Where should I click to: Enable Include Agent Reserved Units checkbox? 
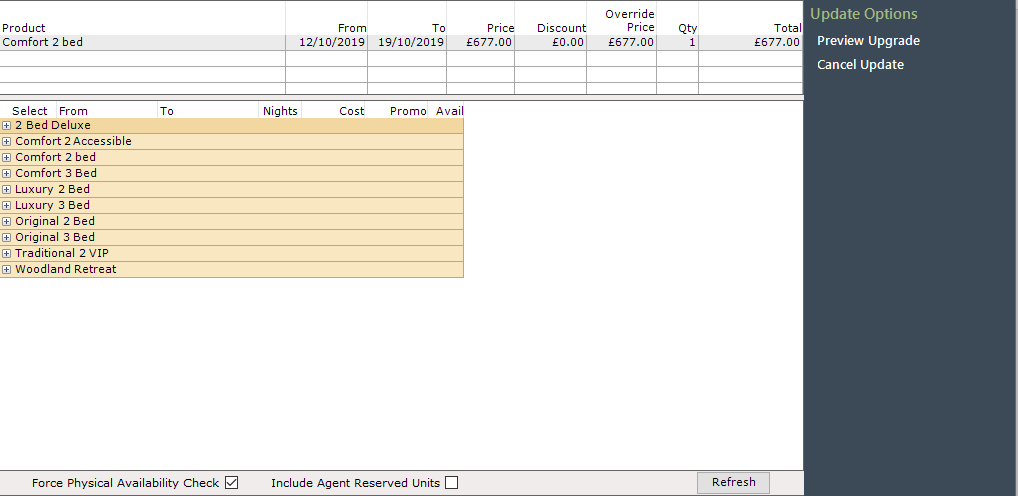click(452, 482)
